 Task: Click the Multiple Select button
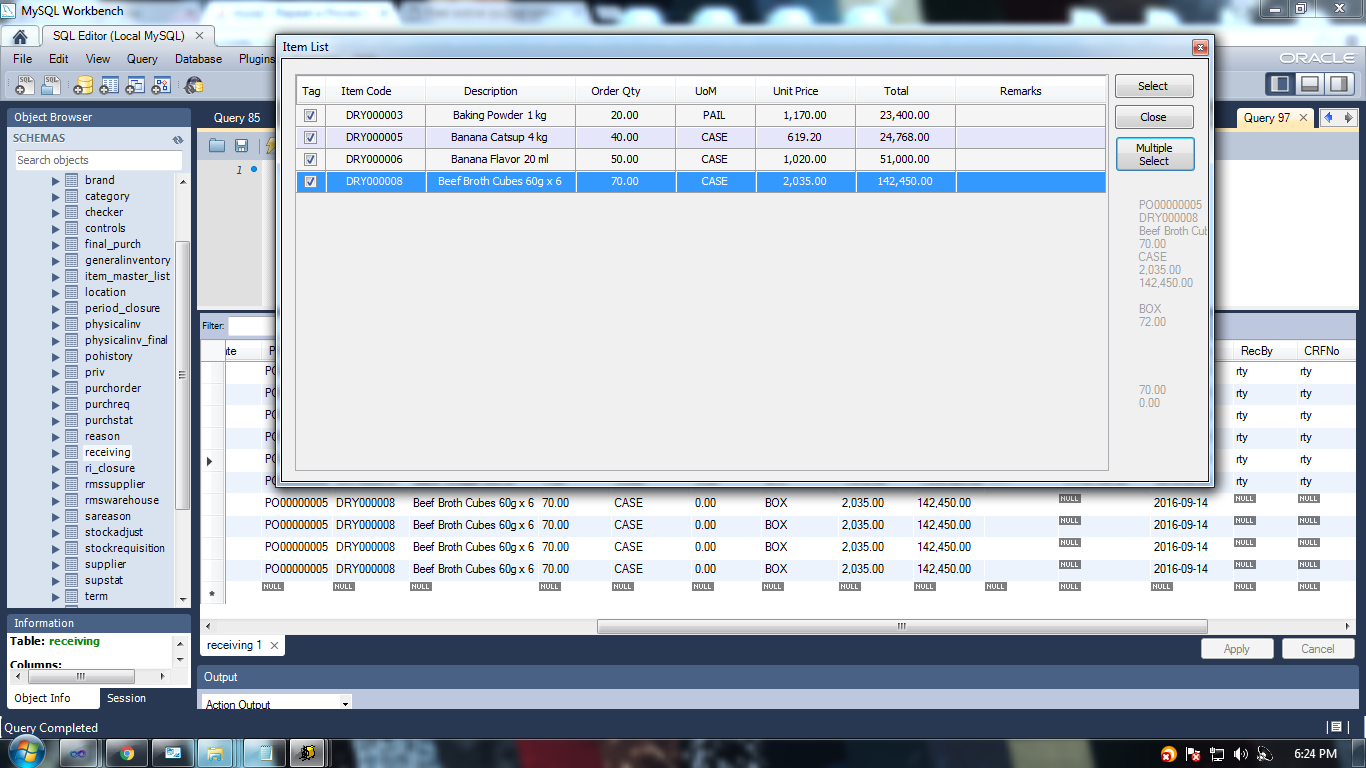[x=1154, y=154]
